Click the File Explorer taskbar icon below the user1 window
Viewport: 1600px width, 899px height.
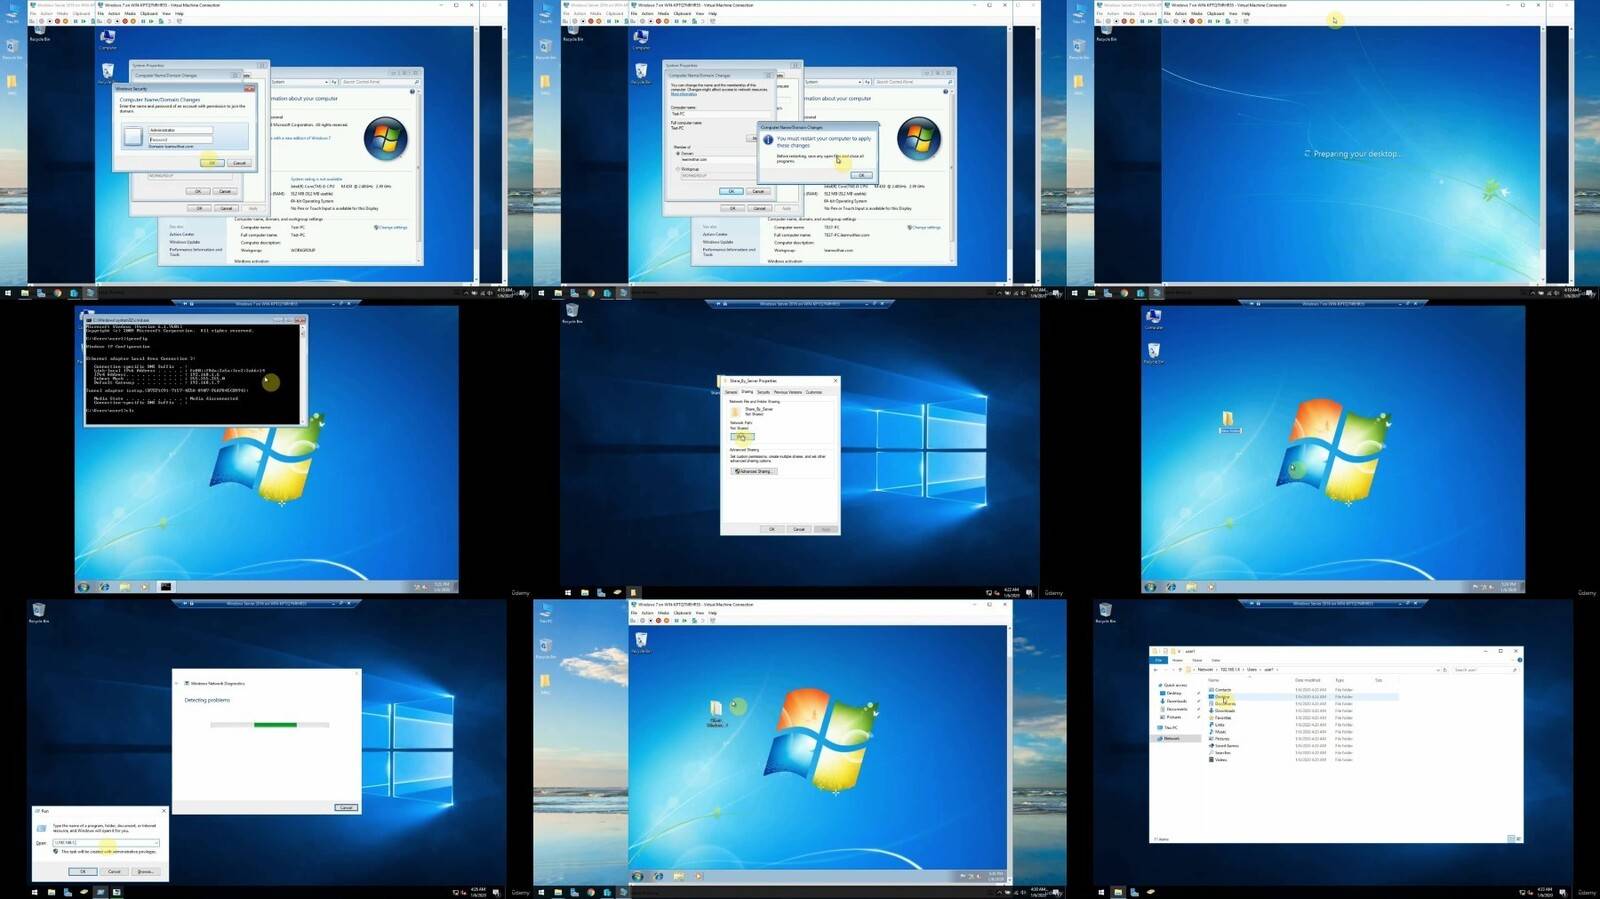click(x=1119, y=892)
